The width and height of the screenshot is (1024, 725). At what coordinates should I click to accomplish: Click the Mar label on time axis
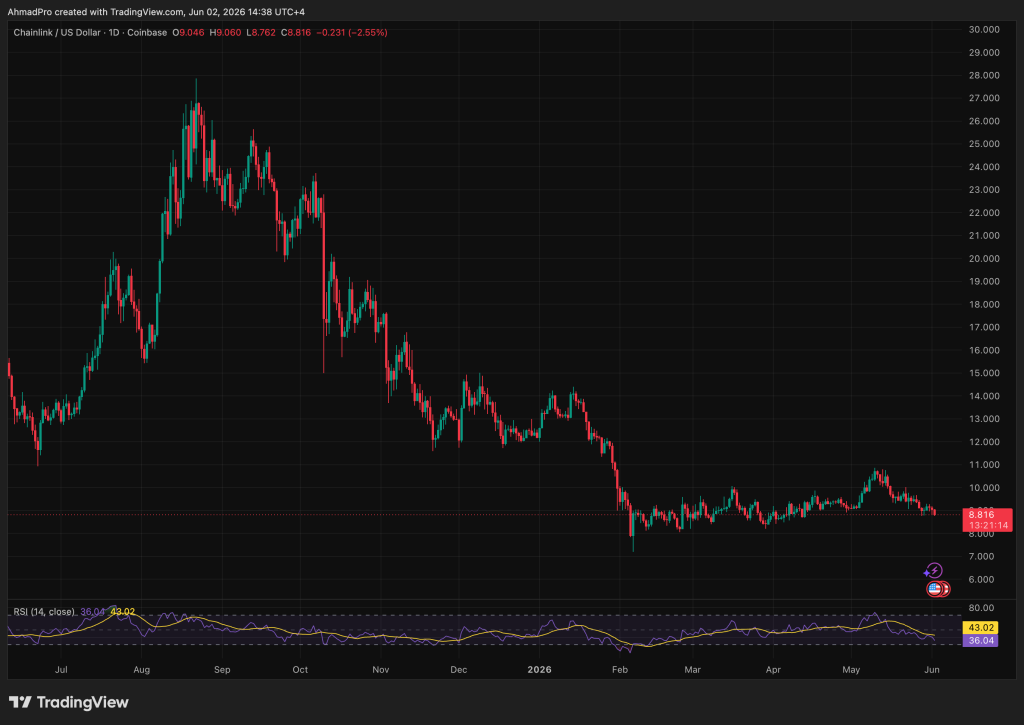(692, 669)
